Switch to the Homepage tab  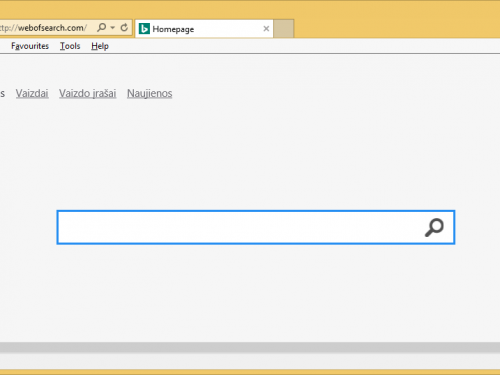204,29
